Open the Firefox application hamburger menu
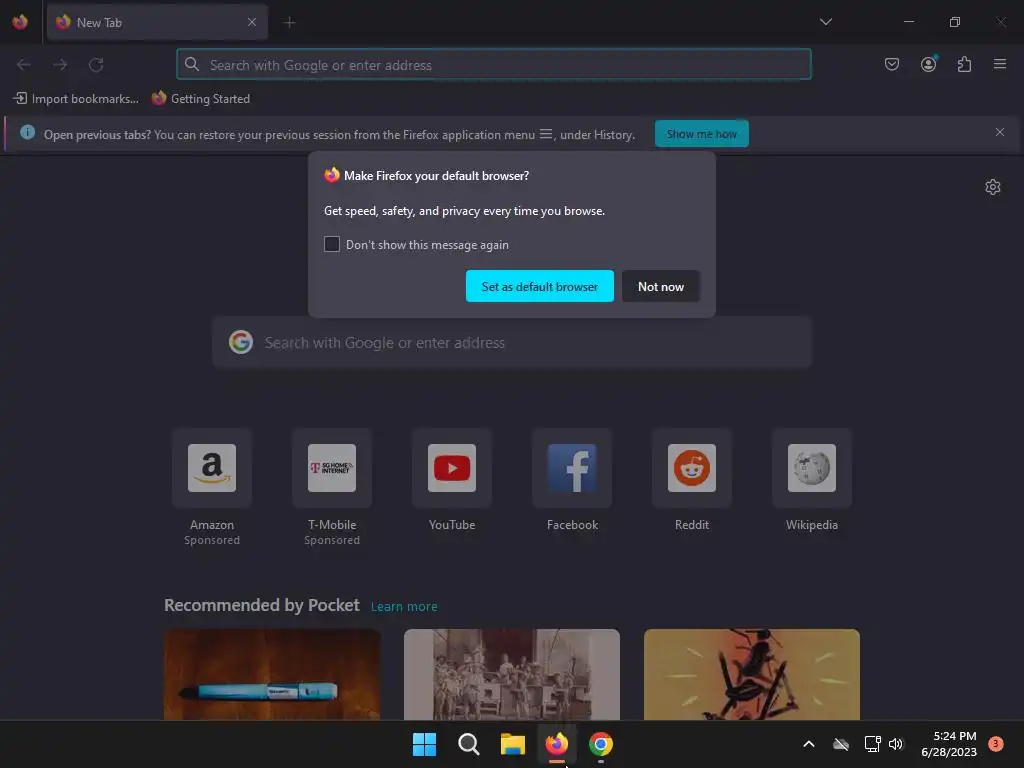1024x768 pixels. 999,64
